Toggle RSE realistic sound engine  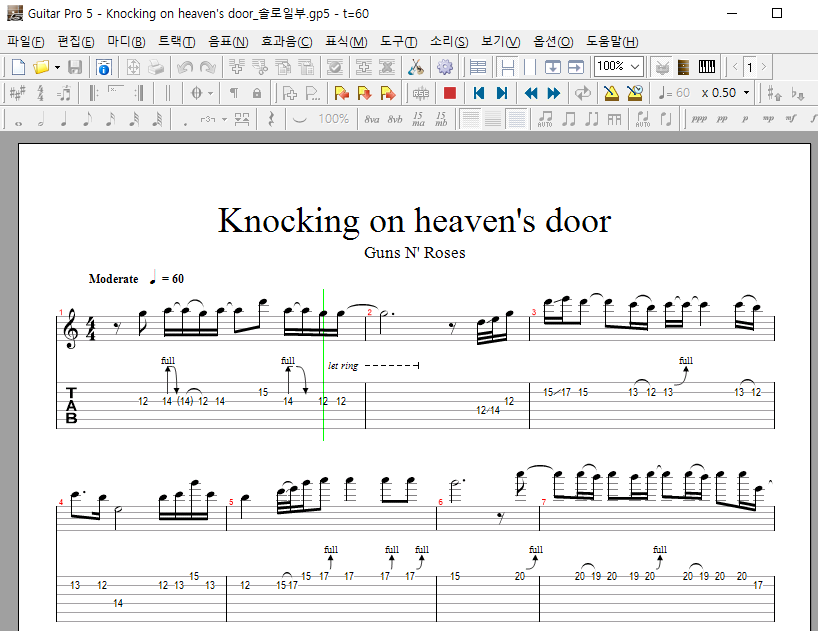[x=420, y=93]
